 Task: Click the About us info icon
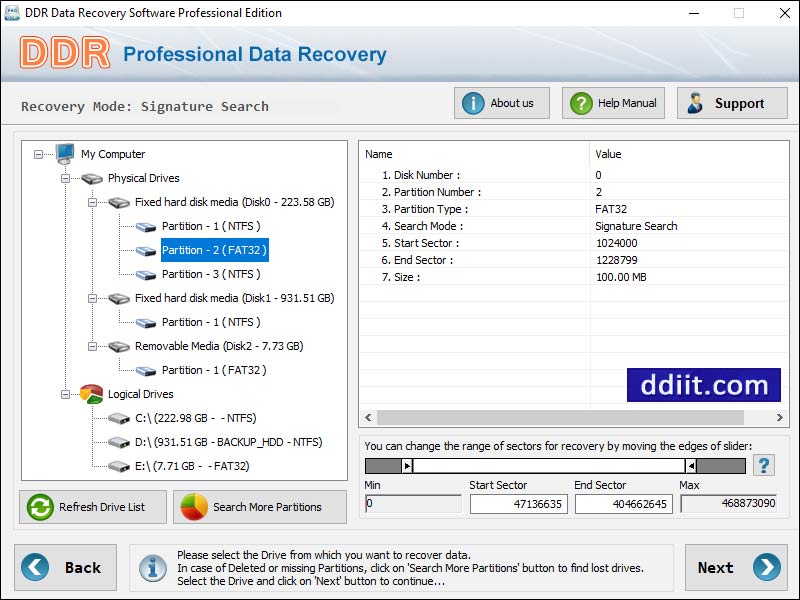point(473,102)
